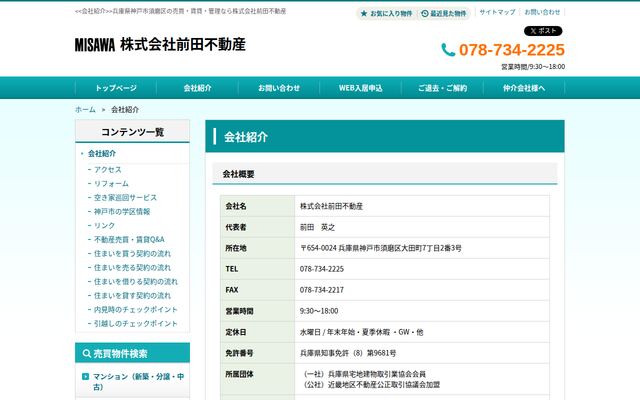Open the お気に入り物件 link
The image size is (640, 400).
[x=391, y=13]
